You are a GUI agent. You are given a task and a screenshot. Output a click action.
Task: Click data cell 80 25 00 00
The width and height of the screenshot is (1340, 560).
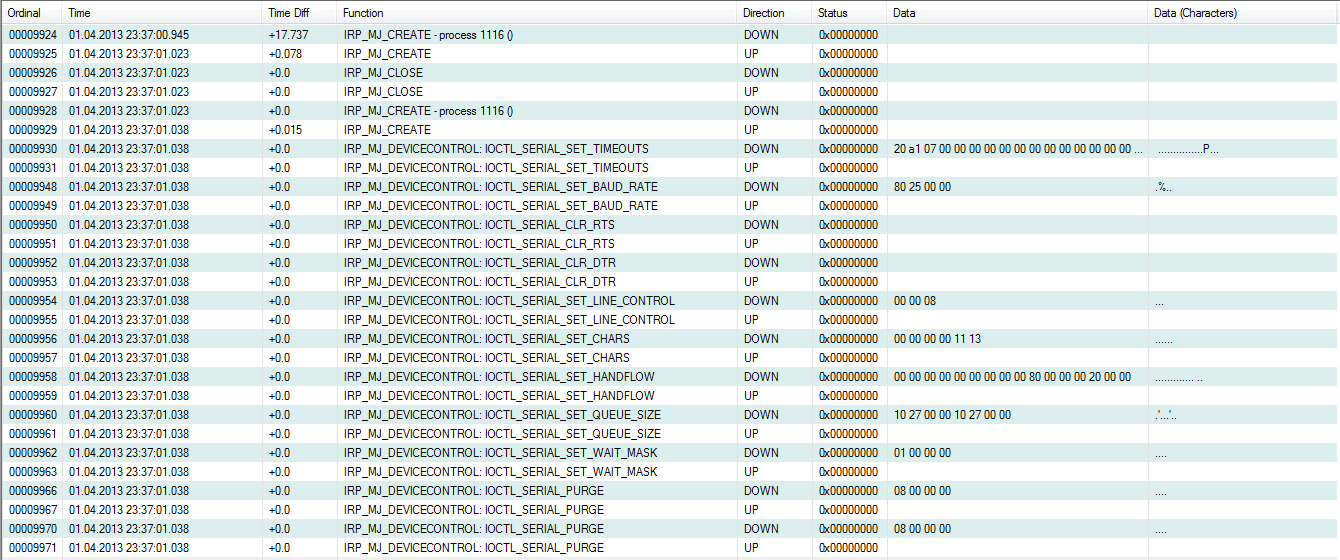tap(922, 187)
